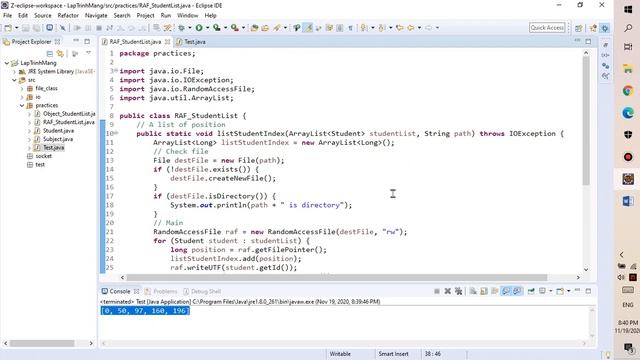Open the Run button dropdown arrow
This screenshot has width=640, height=360.
click(x=207, y=28)
